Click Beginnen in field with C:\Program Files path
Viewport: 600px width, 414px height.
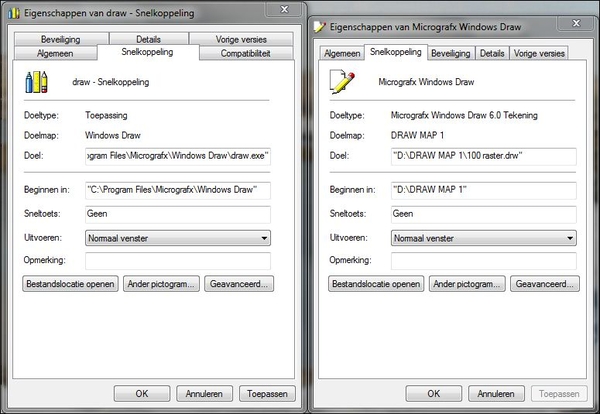178,190
